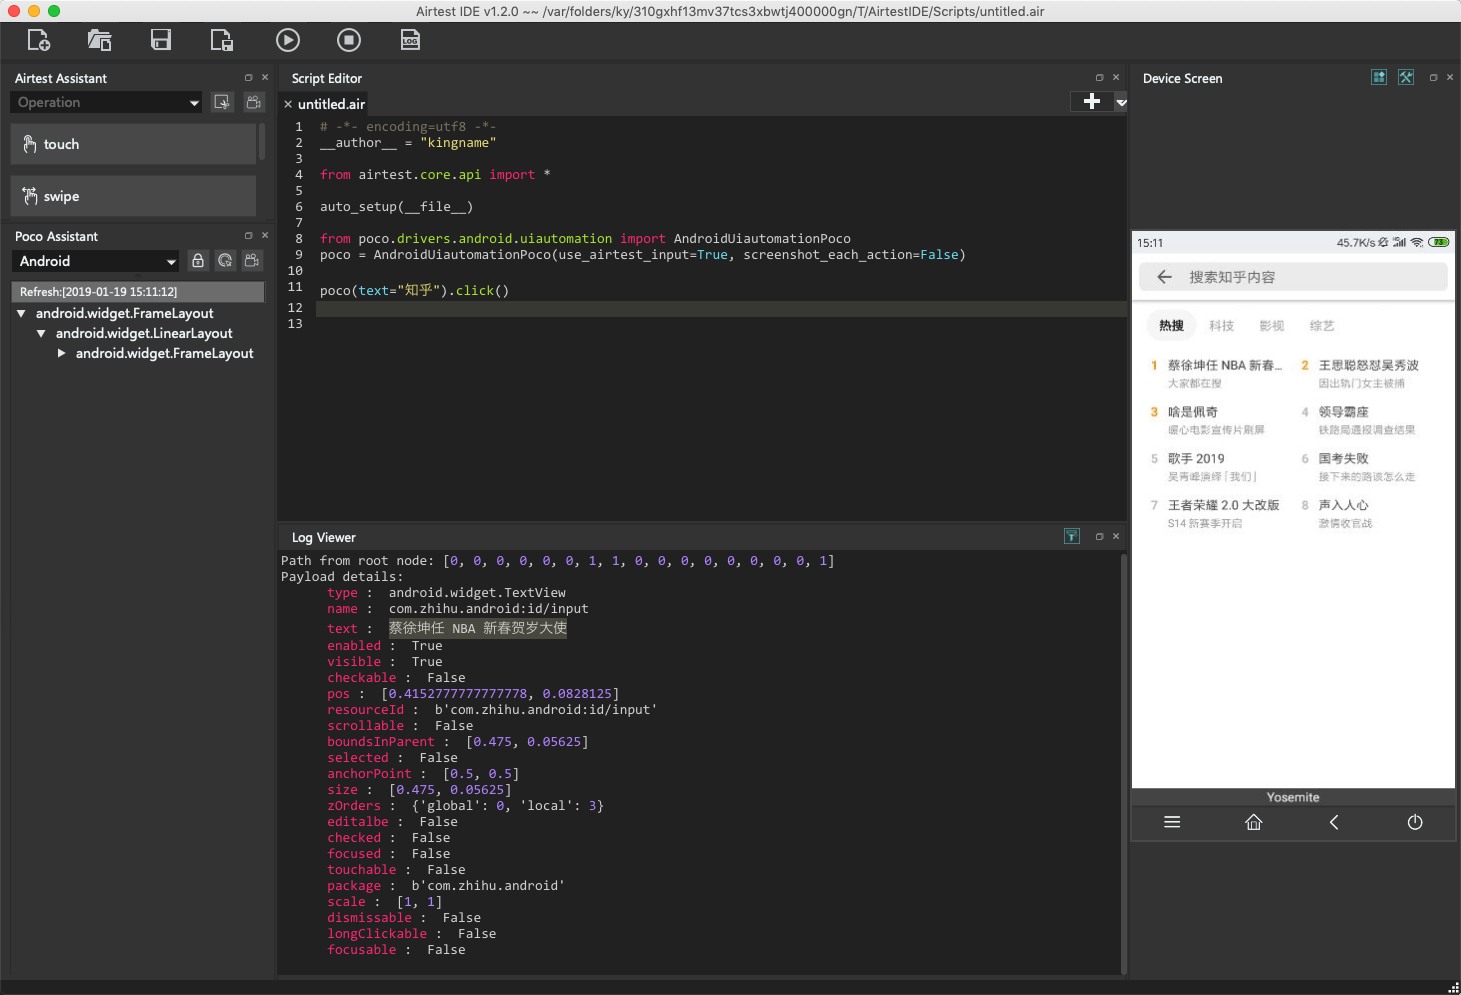Toggle Airtest Assistant recording camera icon
The height and width of the screenshot is (995, 1461).
click(254, 102)
